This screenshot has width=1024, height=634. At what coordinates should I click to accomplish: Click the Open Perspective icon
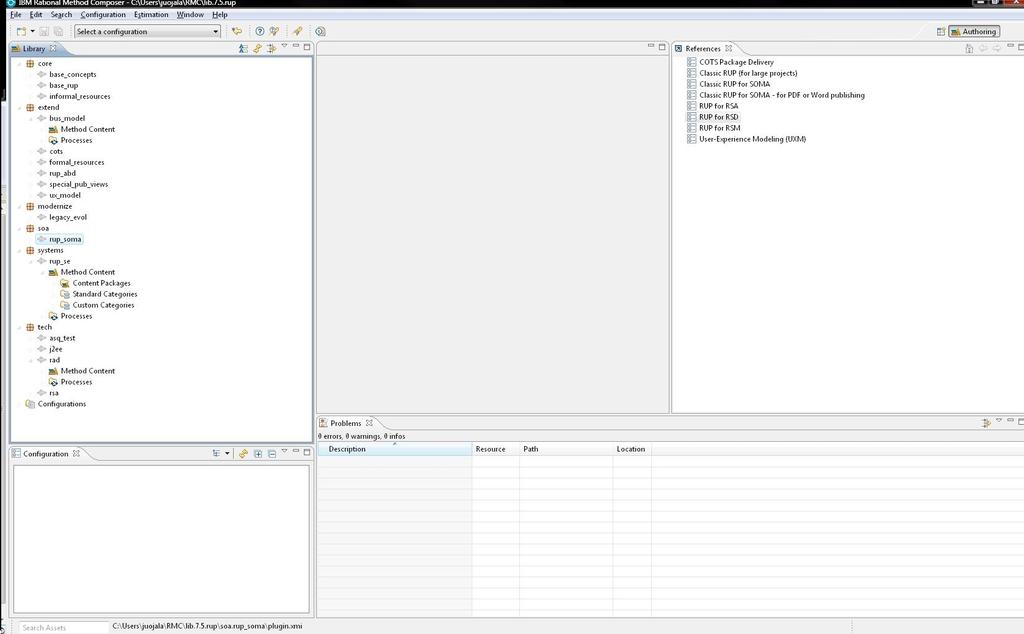941,31
